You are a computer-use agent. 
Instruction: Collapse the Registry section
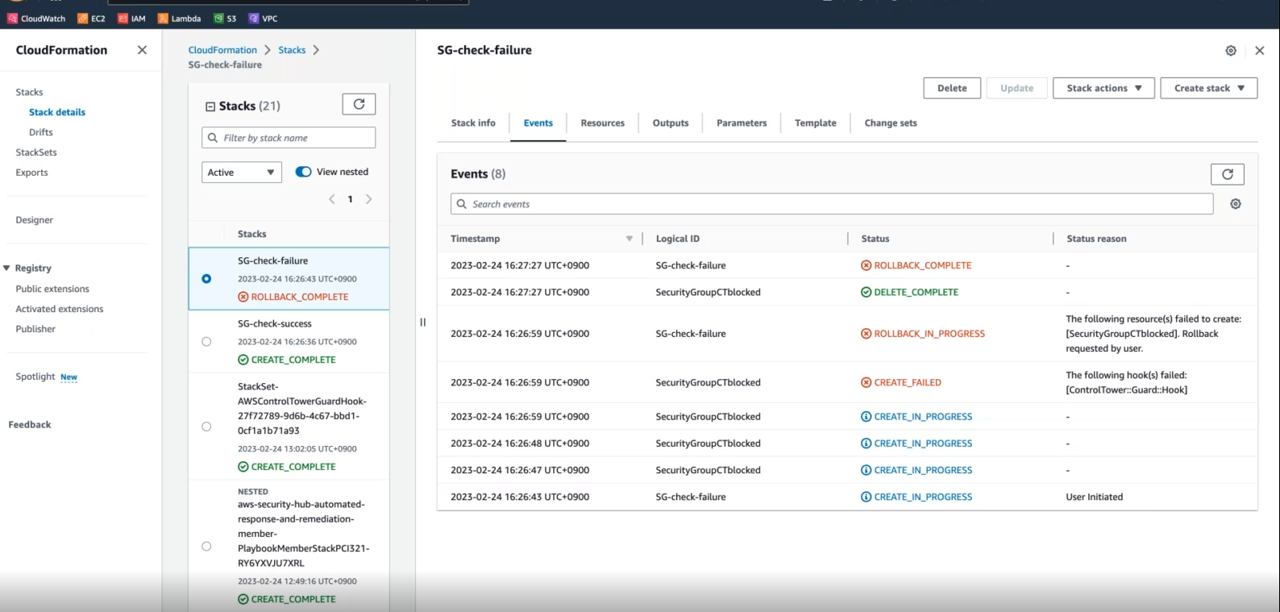coord(7,268)
